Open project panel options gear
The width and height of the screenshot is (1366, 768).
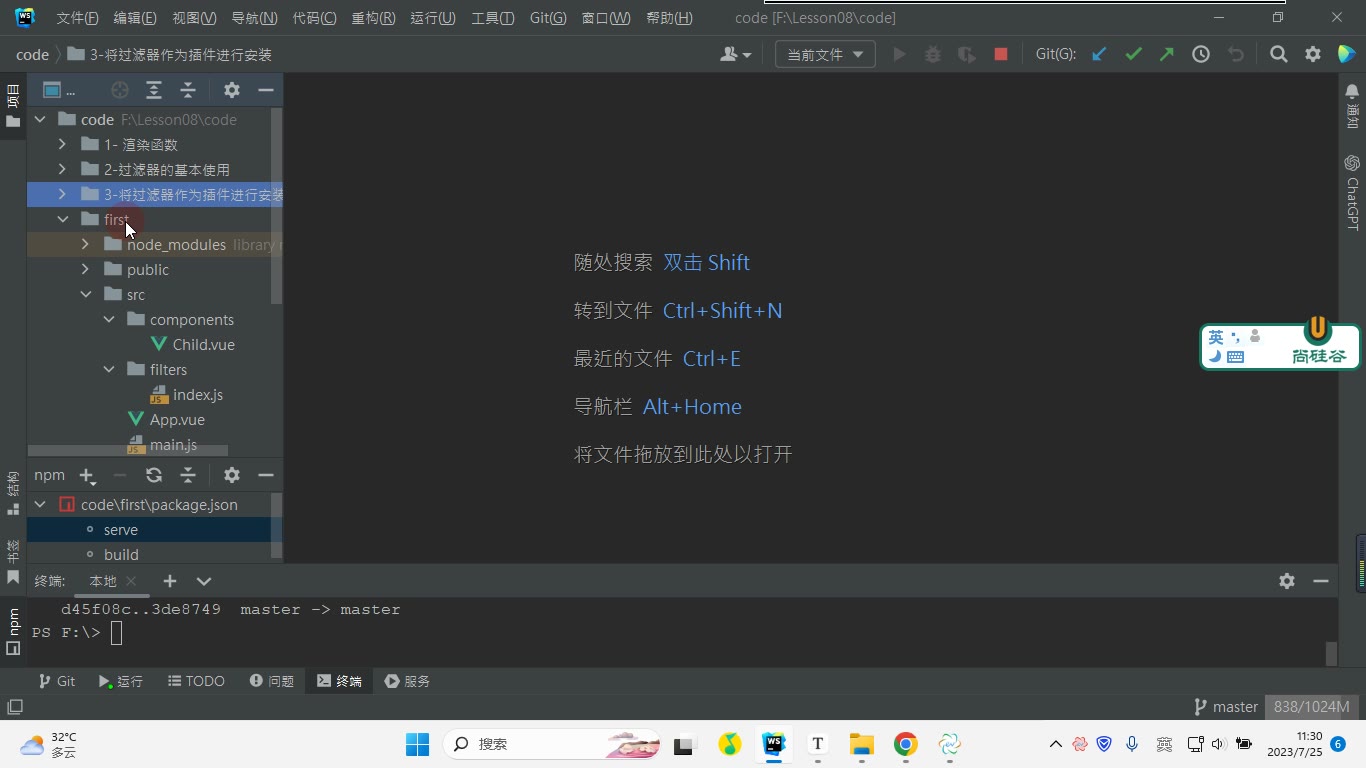pos(232,90)
